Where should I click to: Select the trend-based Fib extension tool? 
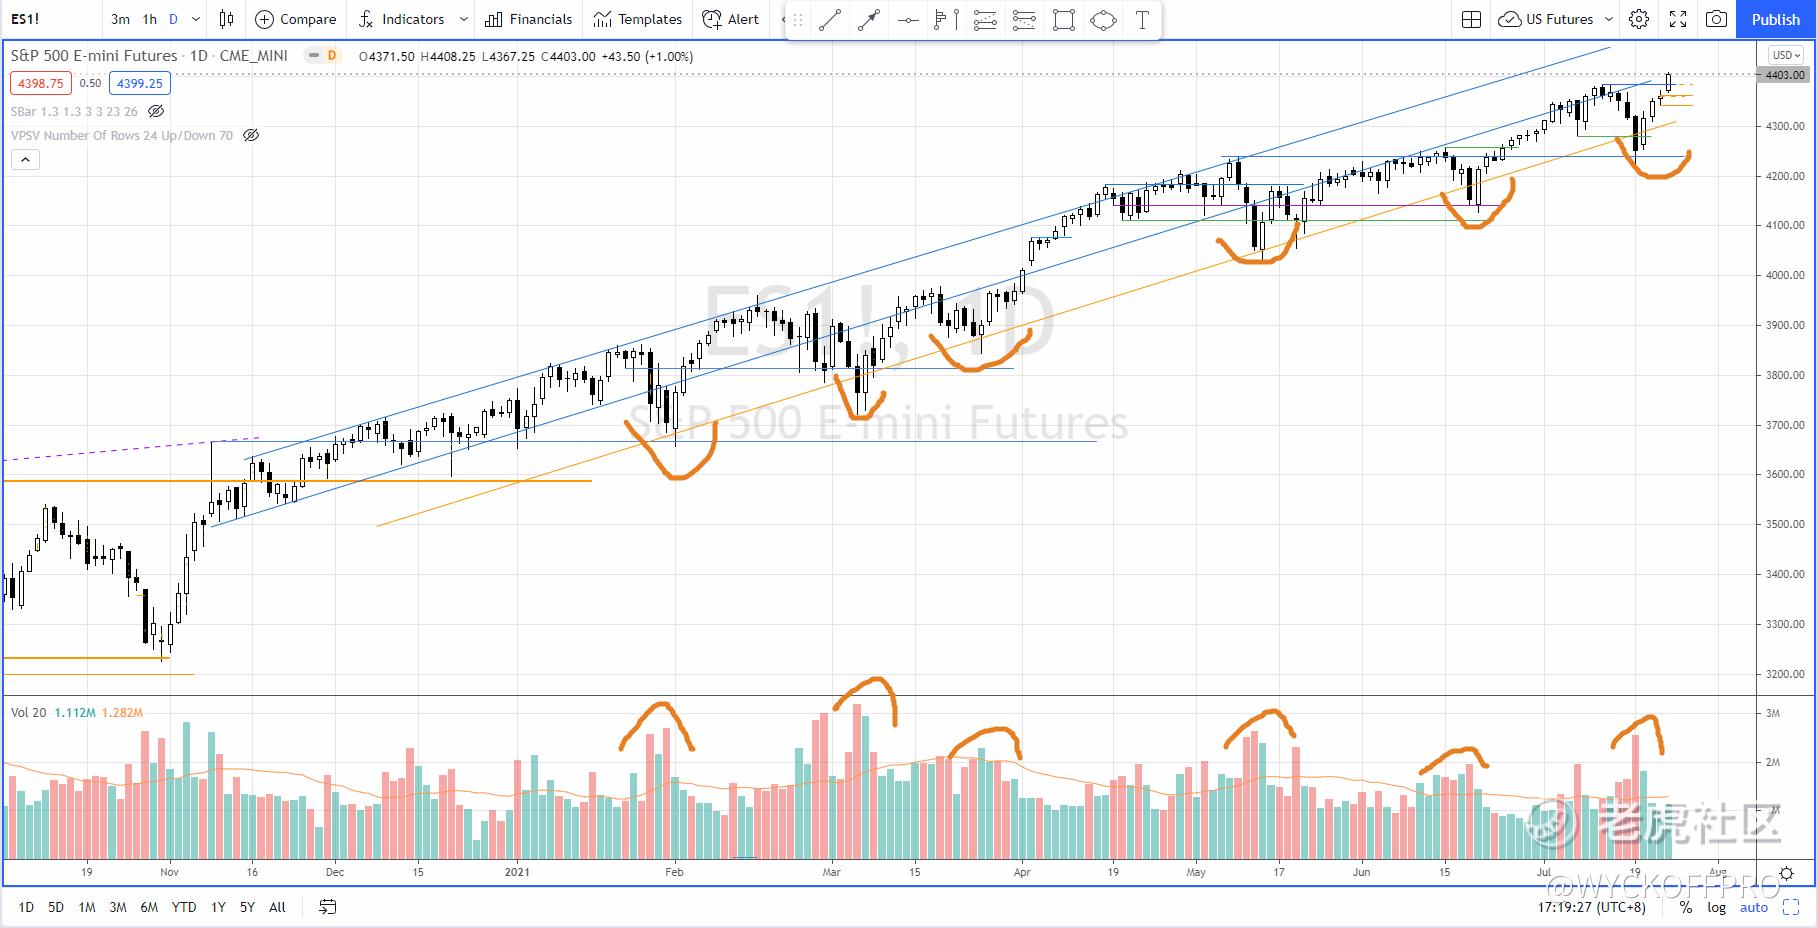tap(1024, 20)
